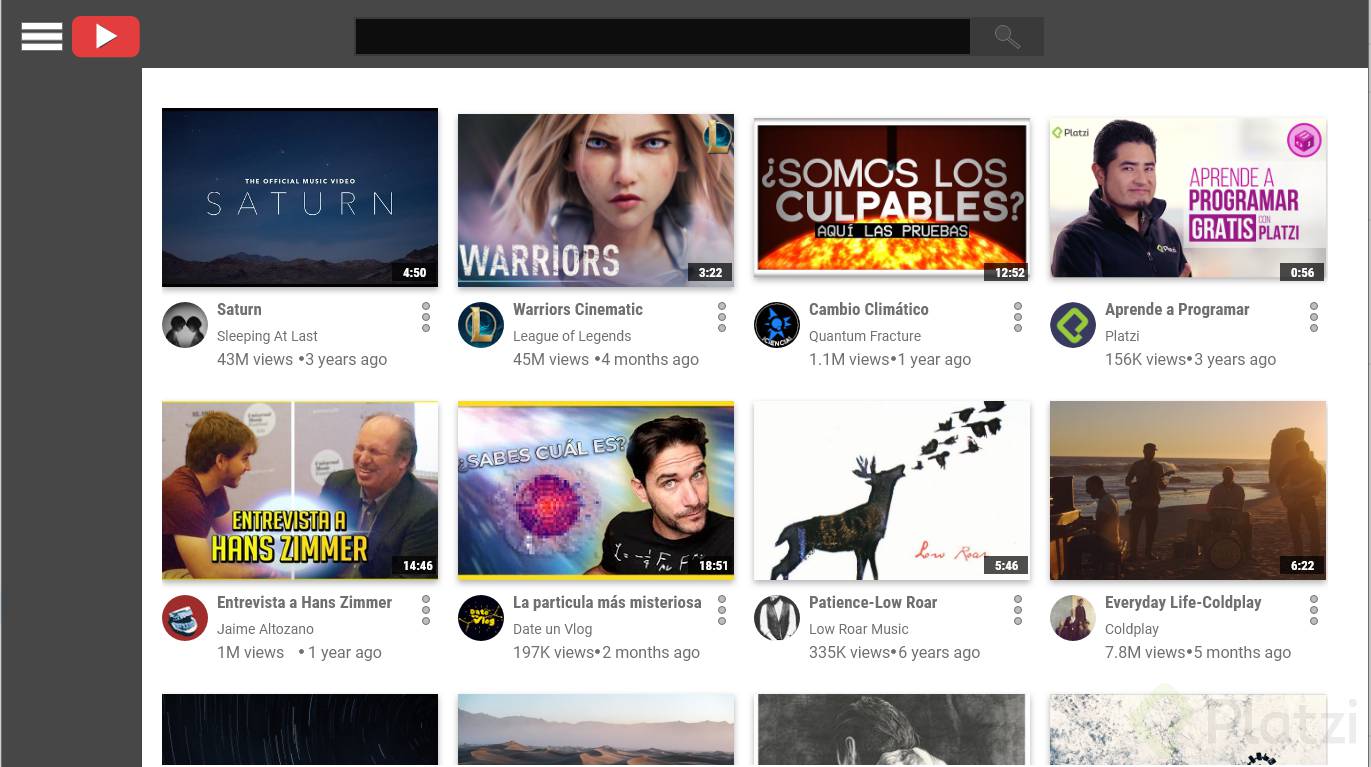
Task: Open League of Legends channel avatar
Action: (x=481, y=325)
